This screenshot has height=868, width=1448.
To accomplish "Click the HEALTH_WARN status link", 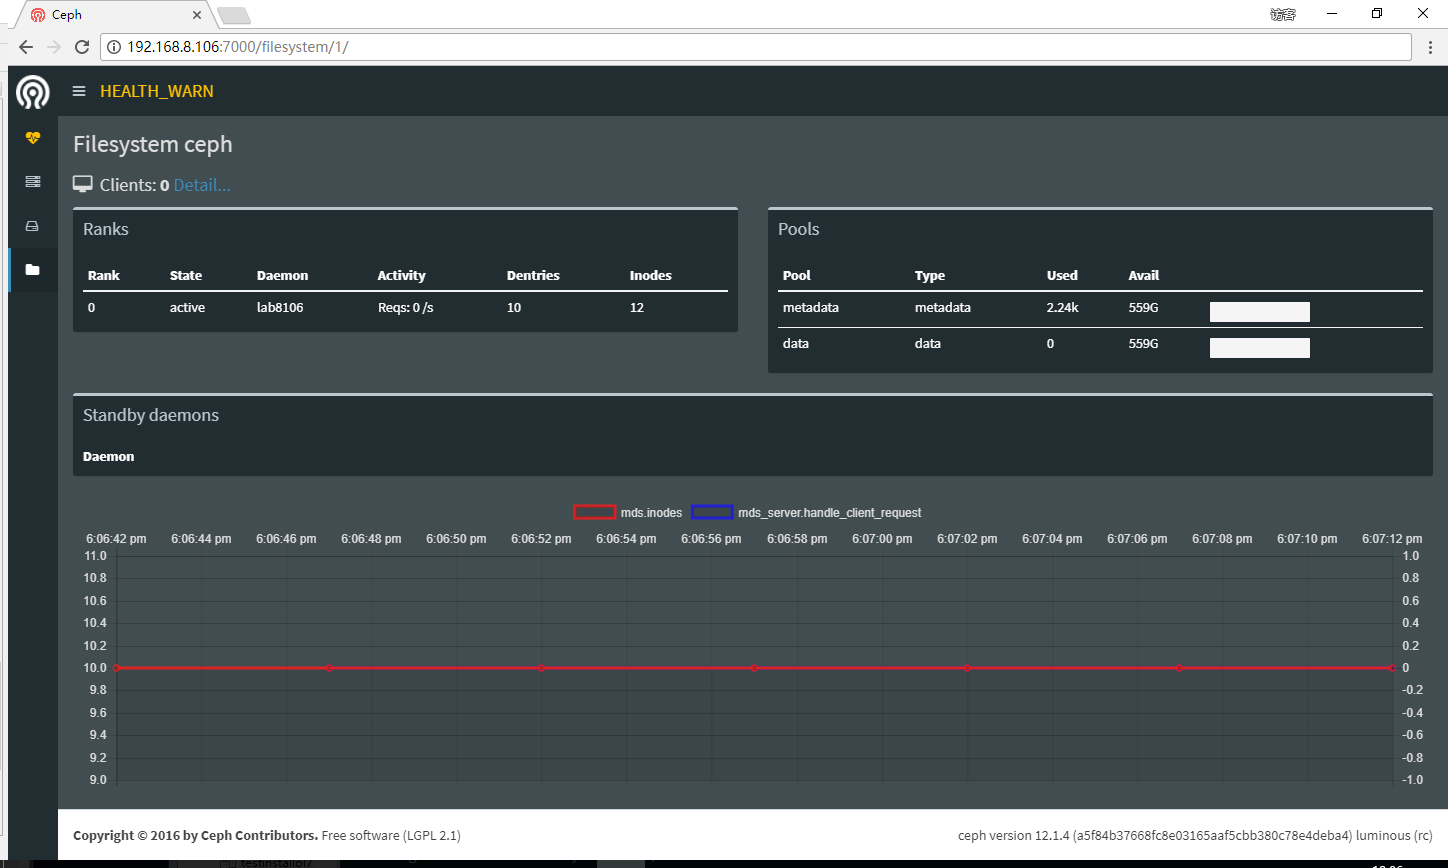I will (x=157, y=91).
